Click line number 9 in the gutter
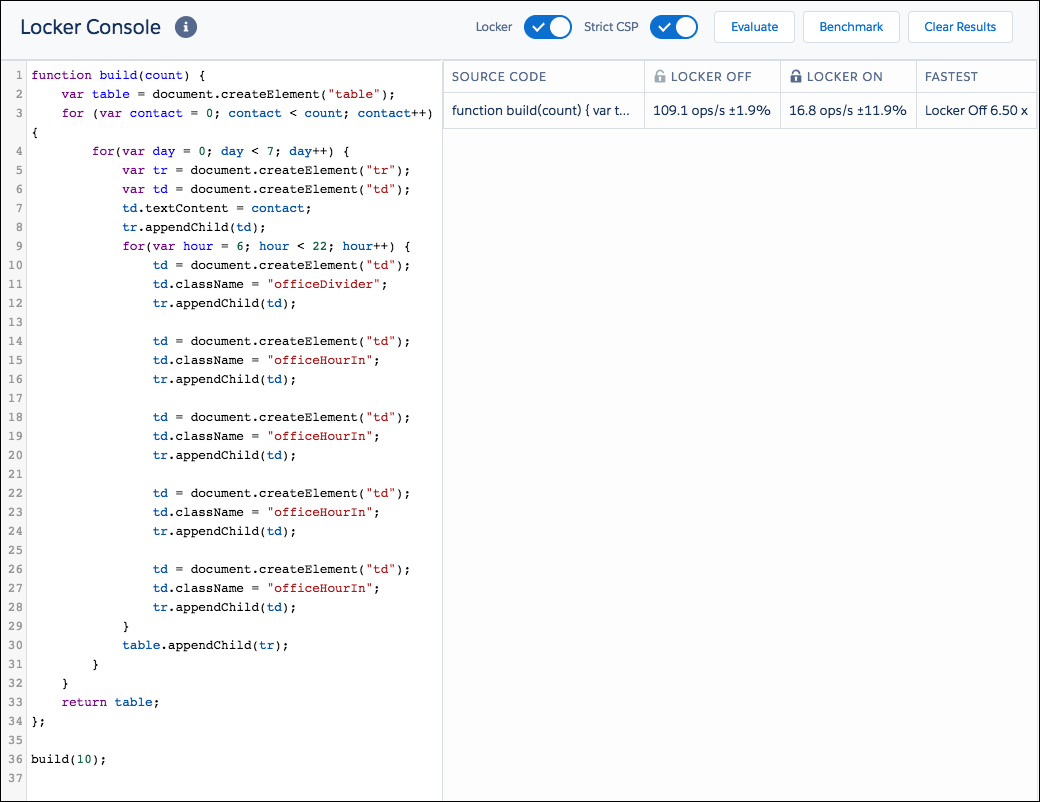Viewport: 1040px width, 802px height. [19, 246]
